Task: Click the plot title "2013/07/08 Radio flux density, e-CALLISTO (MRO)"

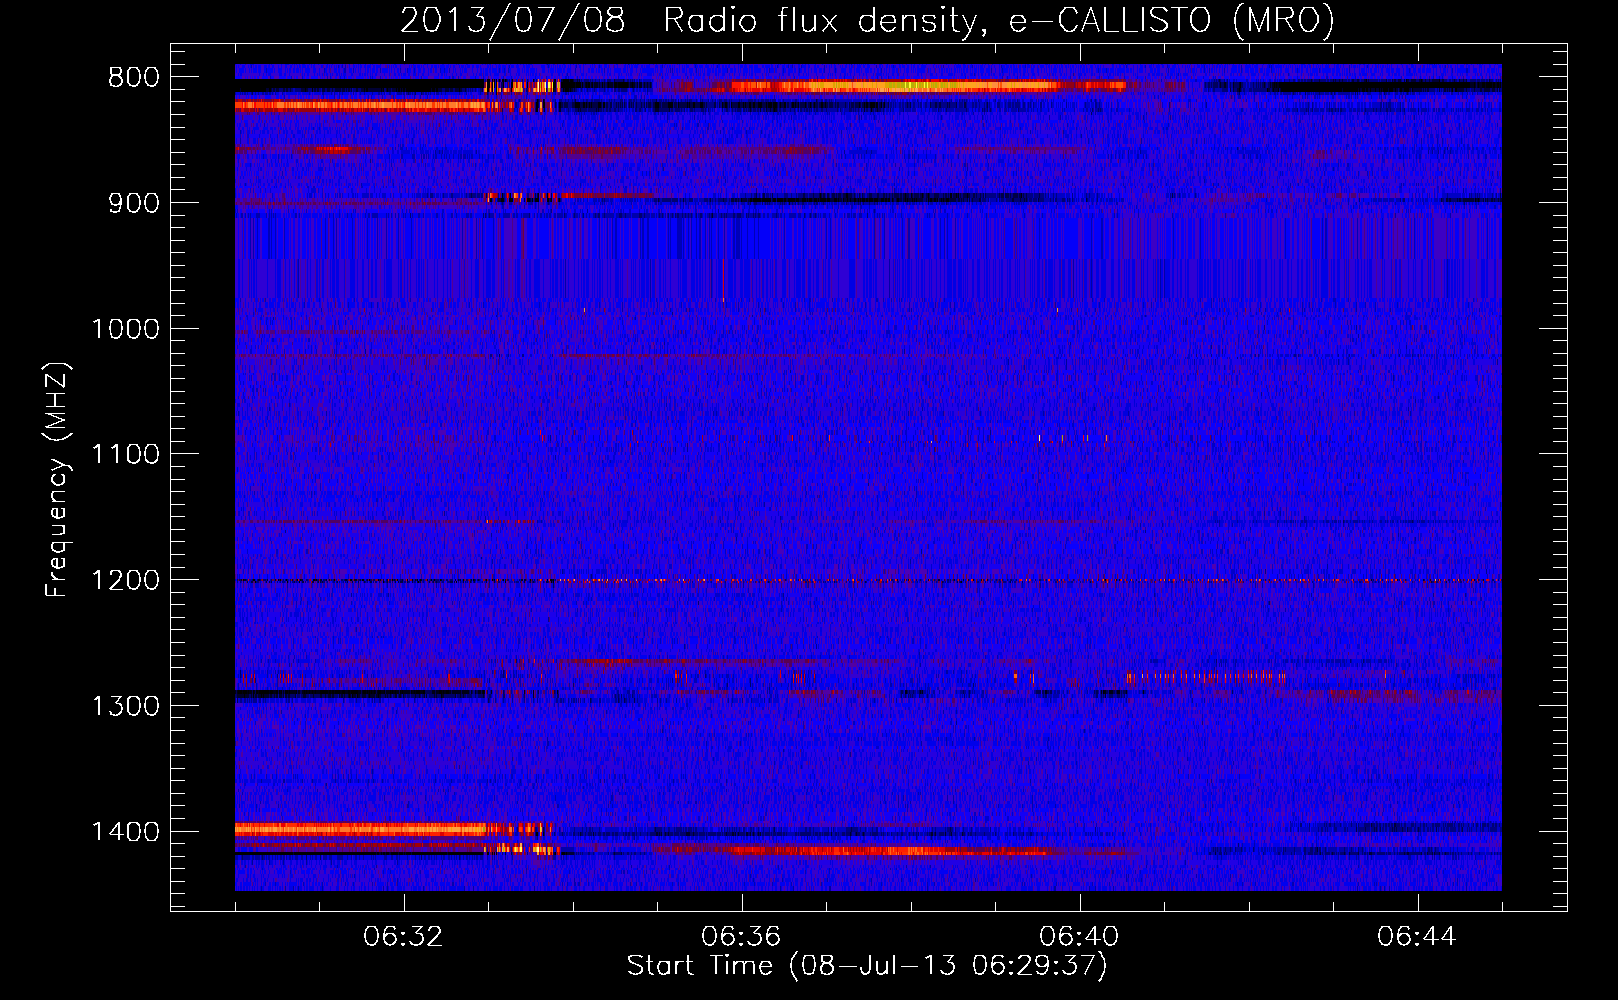Action: point(867,20)
